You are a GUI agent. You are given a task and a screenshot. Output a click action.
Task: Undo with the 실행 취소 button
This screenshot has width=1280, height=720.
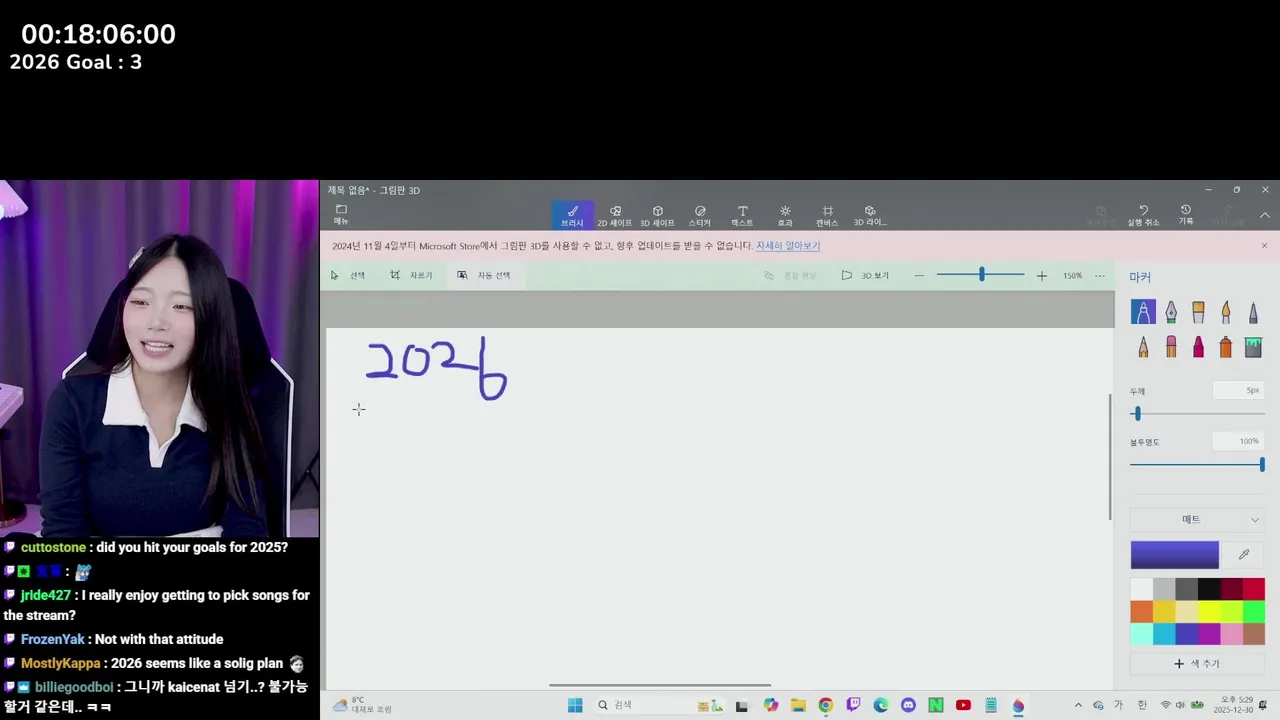pyautogui.click(x=1143, y=215)
